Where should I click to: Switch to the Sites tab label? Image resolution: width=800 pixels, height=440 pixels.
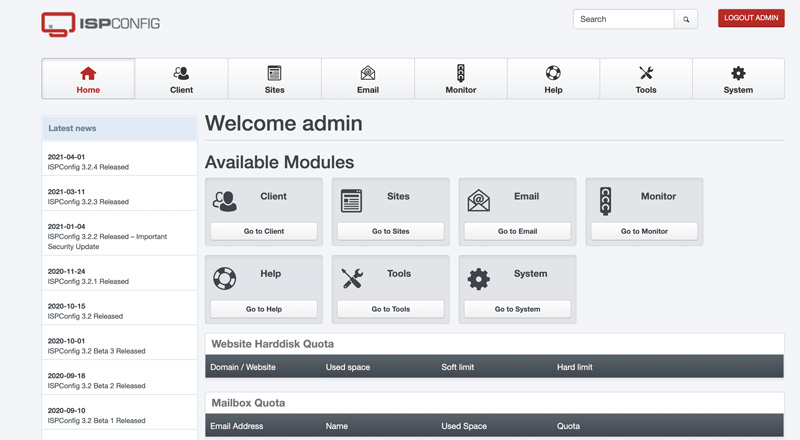pos(274,90)
